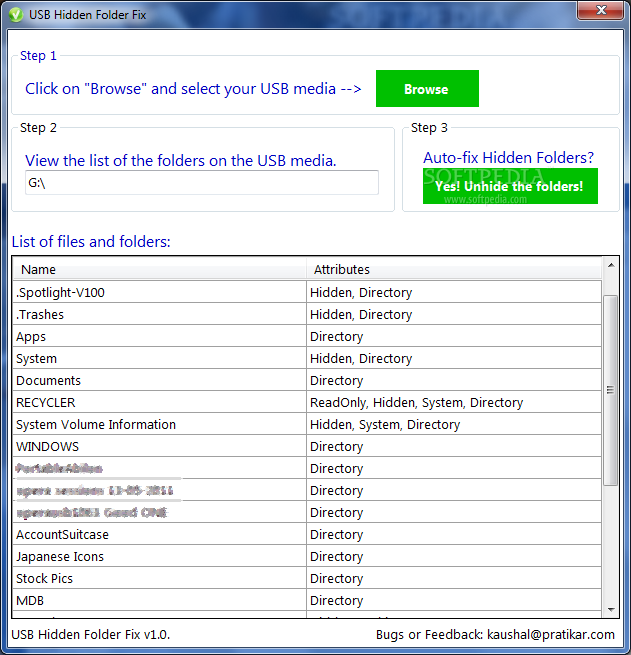Select the MDB folder row
The image size is (631, 655).
307,600
